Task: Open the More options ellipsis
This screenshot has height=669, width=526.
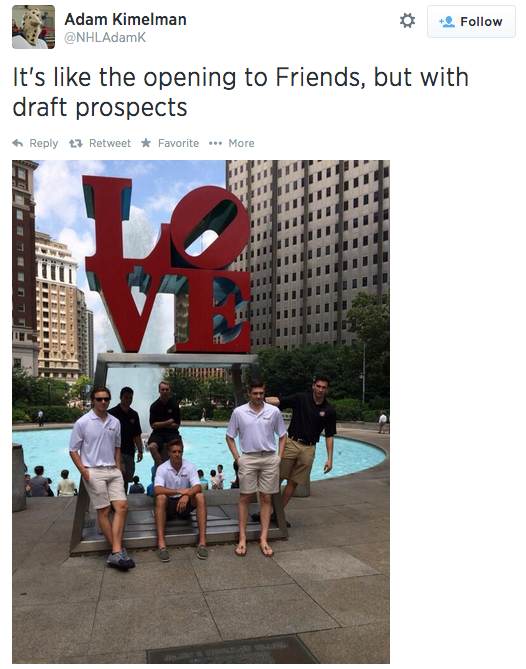Action: point(215,143)
